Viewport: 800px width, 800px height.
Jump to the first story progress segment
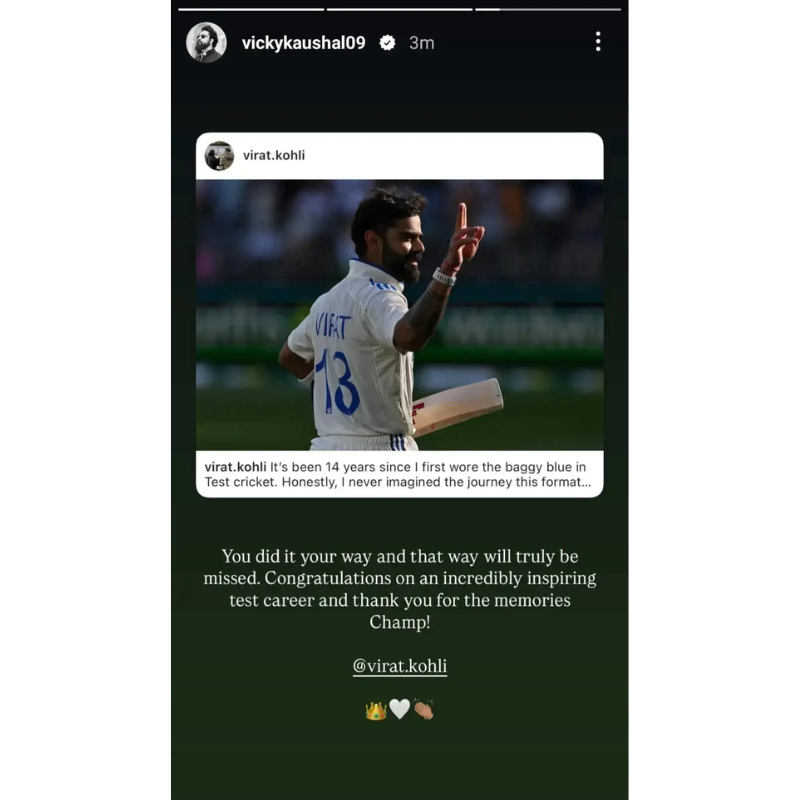(x=251, y=9)
